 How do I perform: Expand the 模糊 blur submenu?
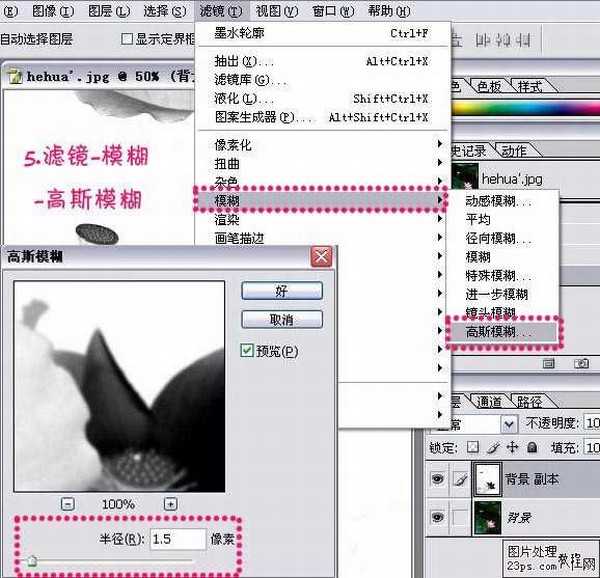[x=321, y=200]
